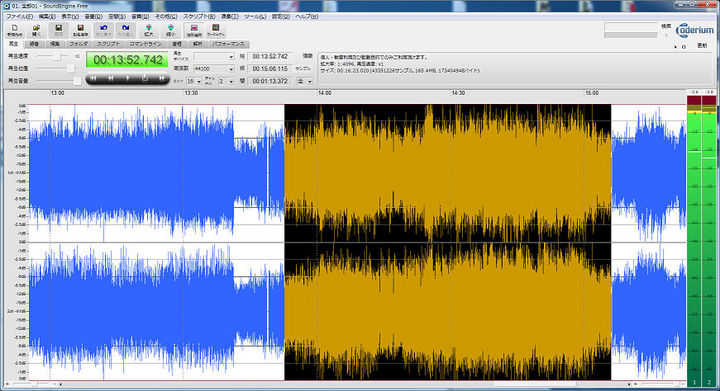Open the 編集(E) menu
This screenshot has width=720, height=391.
click(47, 17)
